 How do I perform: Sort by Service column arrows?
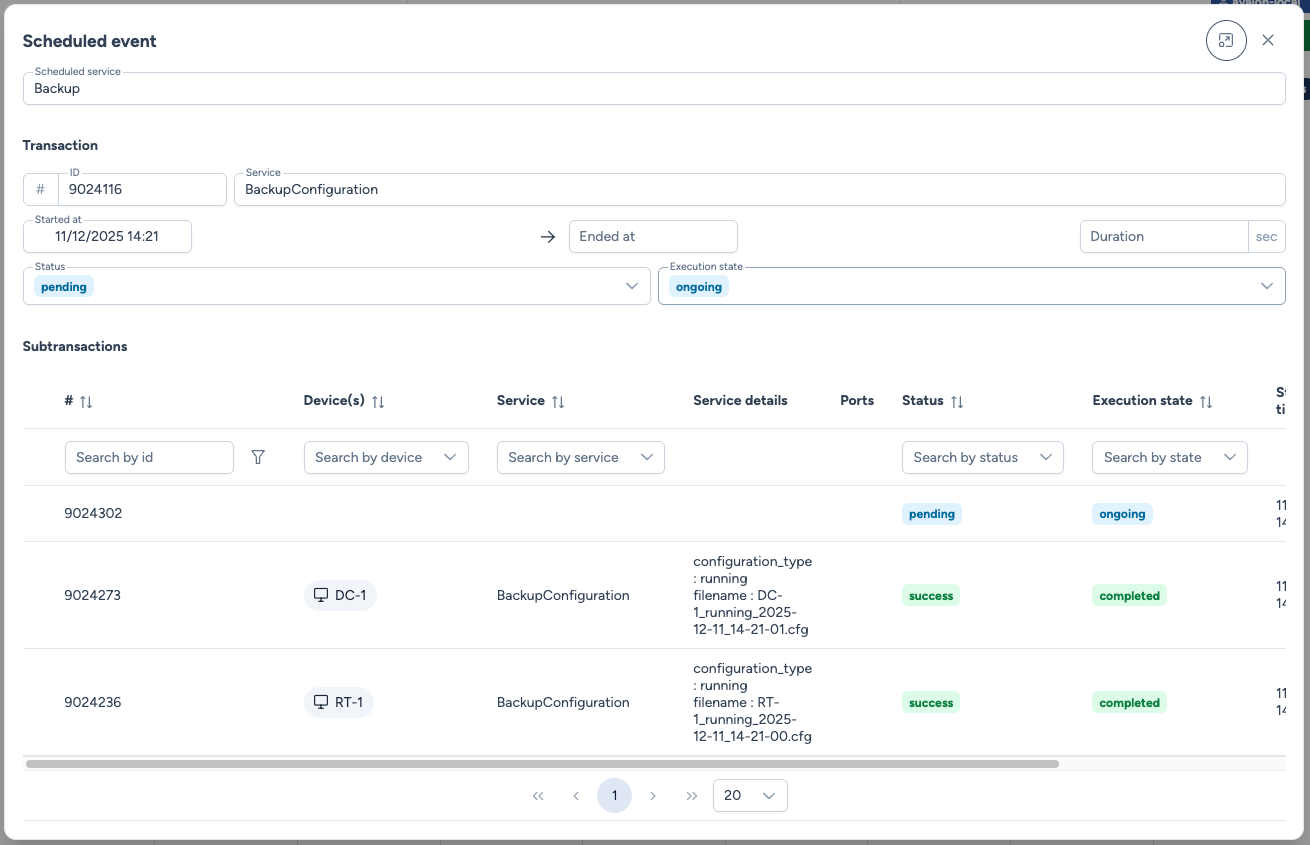[558, 401]
